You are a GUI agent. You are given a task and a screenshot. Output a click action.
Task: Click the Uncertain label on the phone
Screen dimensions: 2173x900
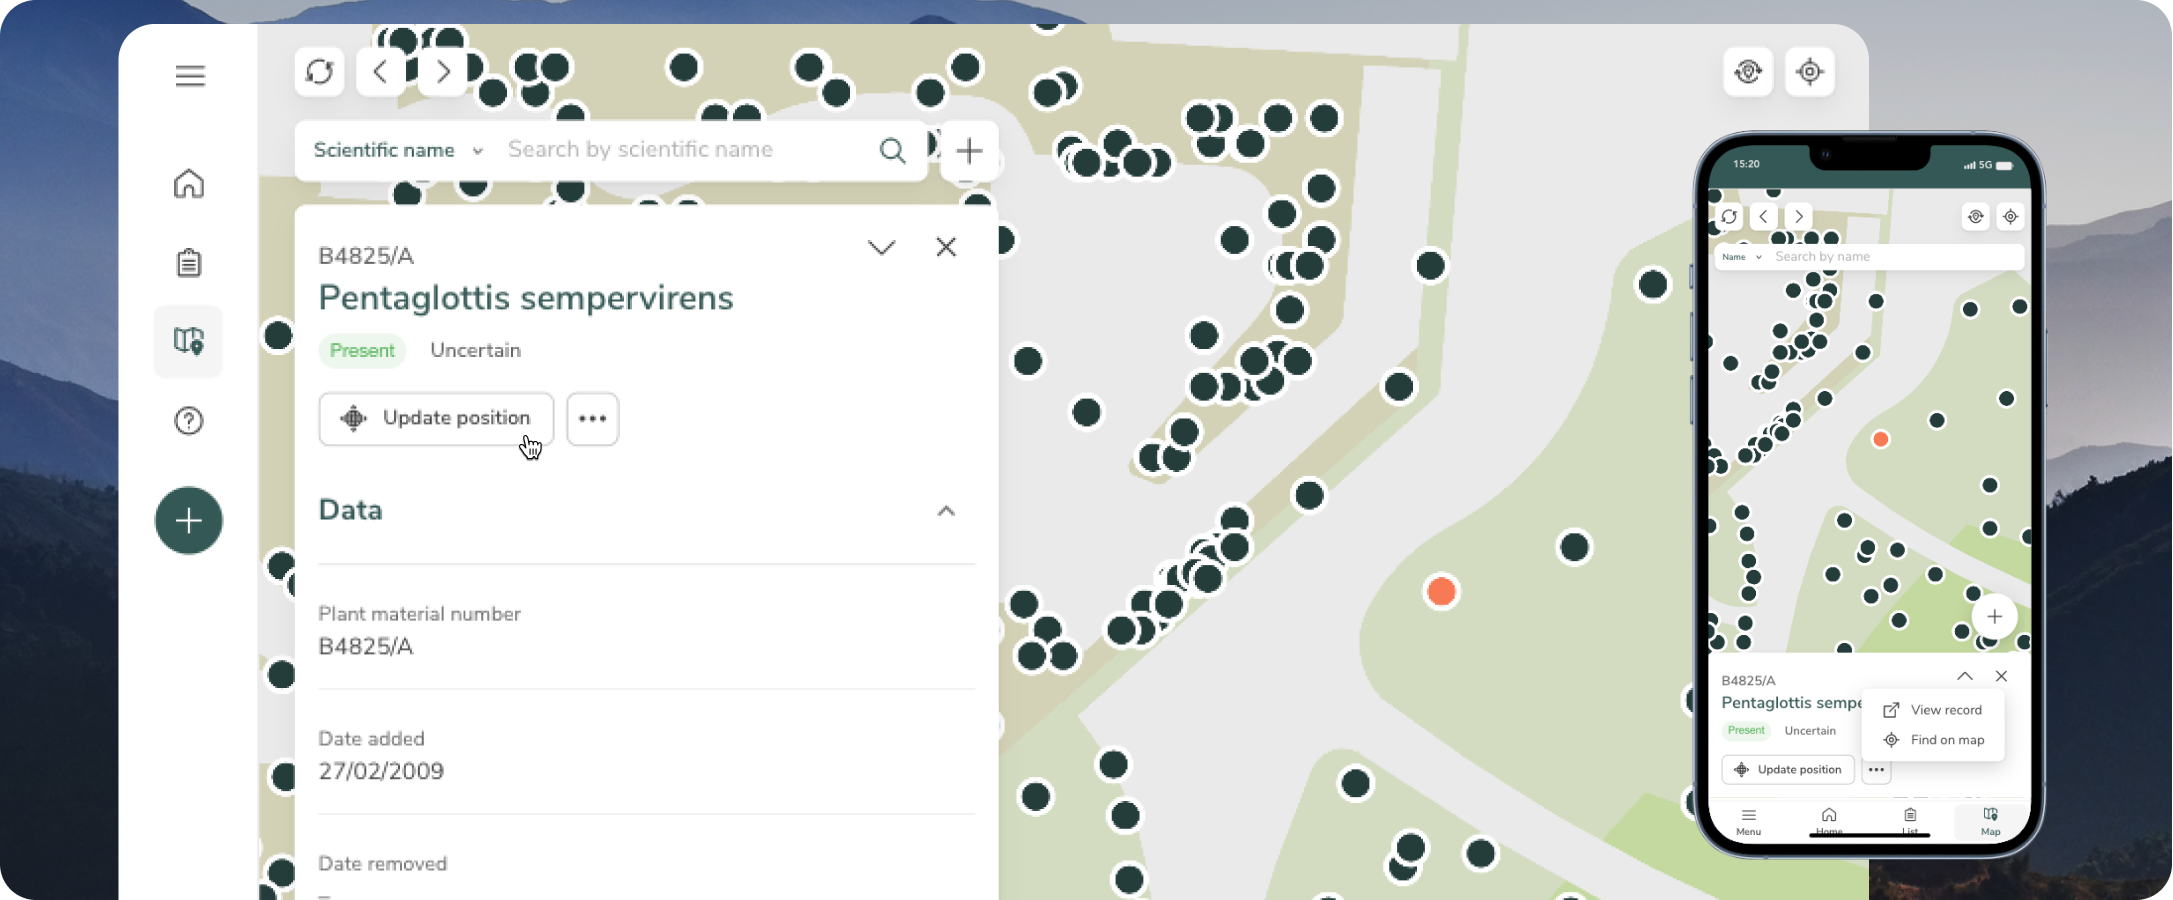click(x=1810, y=731)
